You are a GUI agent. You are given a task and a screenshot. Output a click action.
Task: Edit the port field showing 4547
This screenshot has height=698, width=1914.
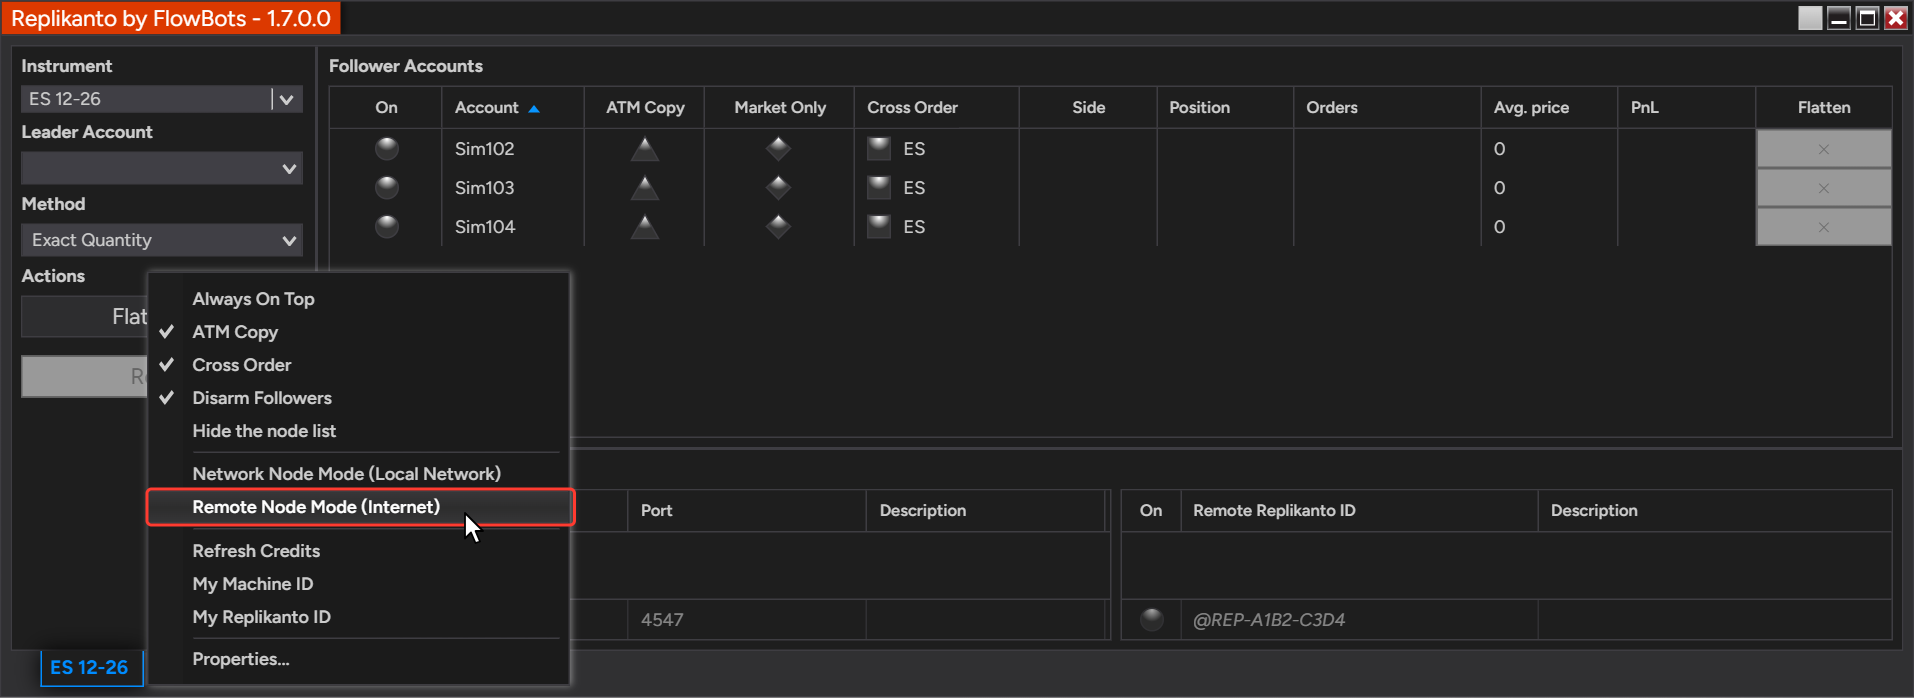(746, 620)
